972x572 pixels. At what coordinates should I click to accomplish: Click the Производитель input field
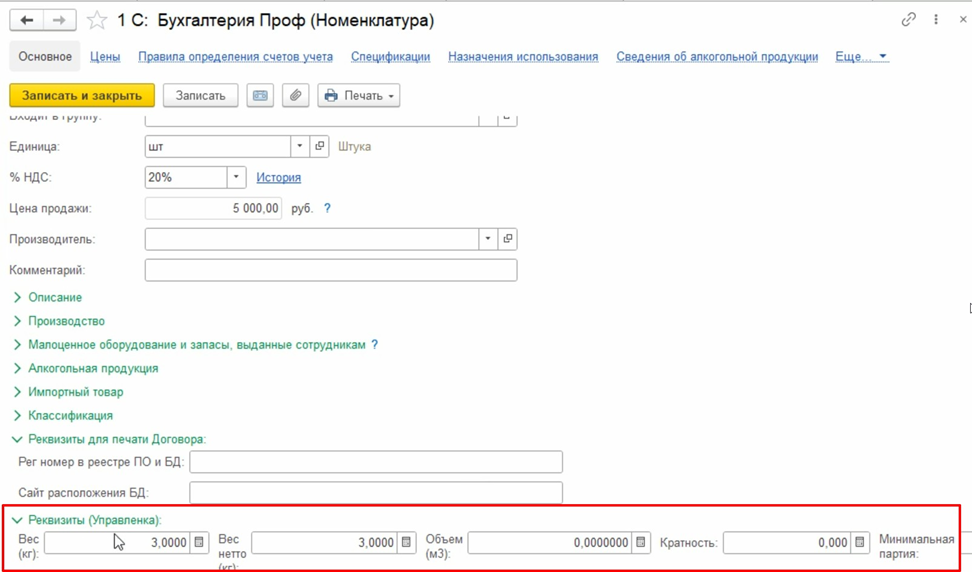[312, 239]
